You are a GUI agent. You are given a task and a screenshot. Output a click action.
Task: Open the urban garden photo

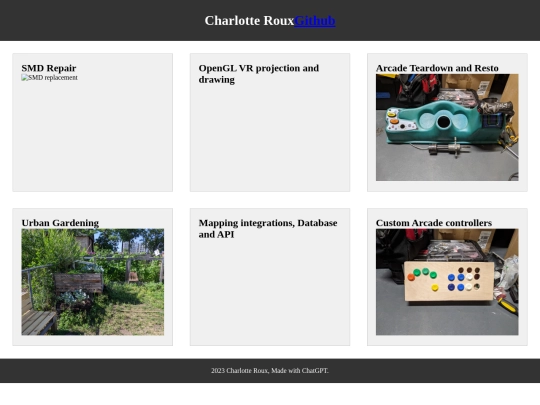(93, 282)
